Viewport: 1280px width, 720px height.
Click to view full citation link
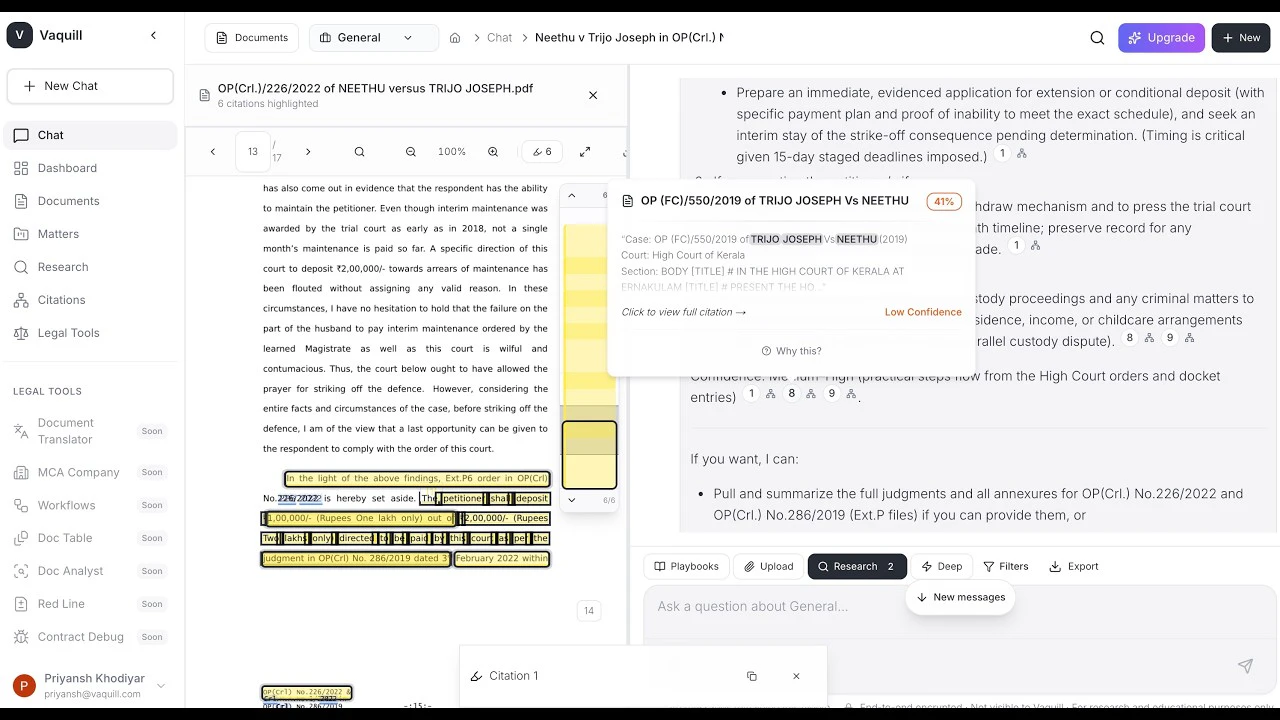pyautogui.click(x=684, y=312)
